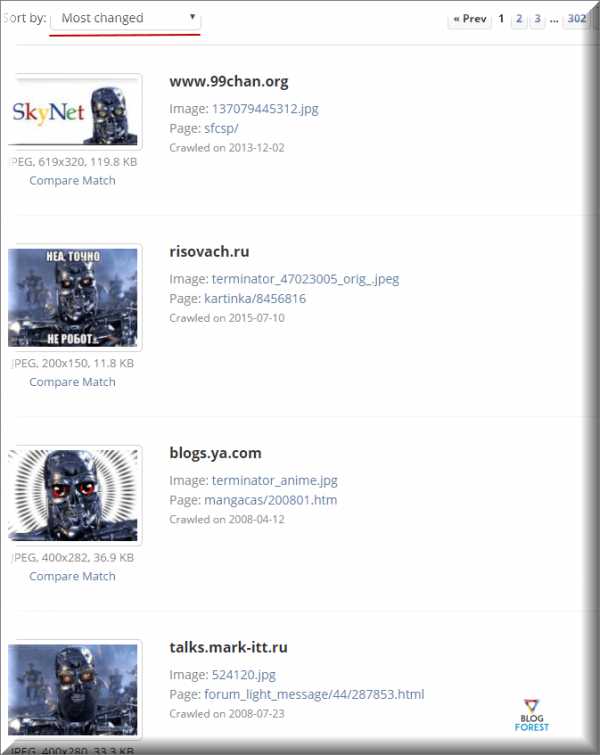Open the Sort by Most changed dropdown
Screen dimensions: 600x755
(125, 18)
